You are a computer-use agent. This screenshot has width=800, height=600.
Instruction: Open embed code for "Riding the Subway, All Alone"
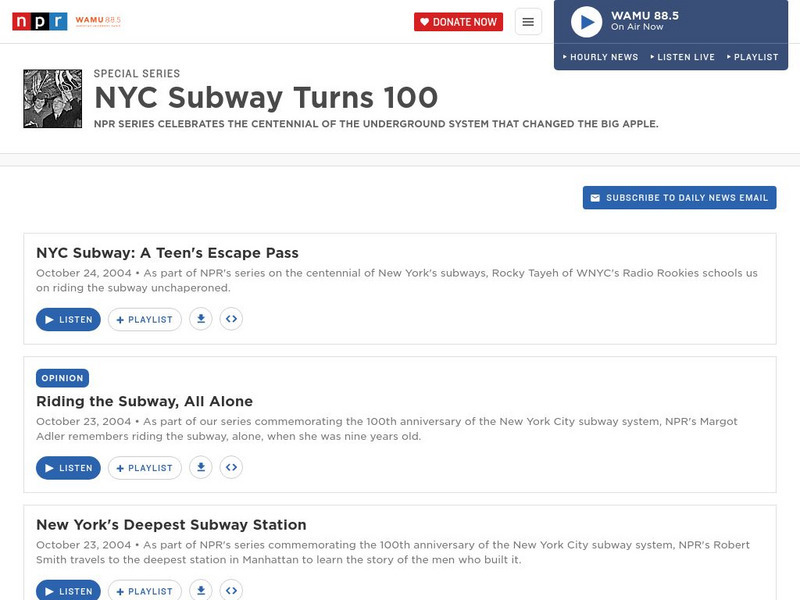click(x=231, y=467)
